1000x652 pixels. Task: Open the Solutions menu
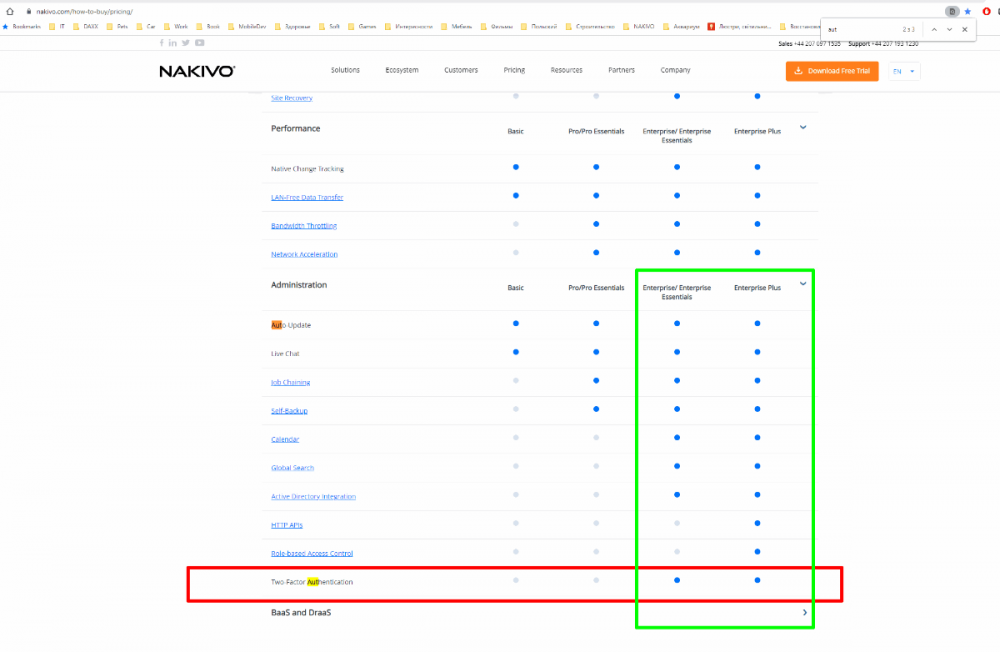point(345,70)
